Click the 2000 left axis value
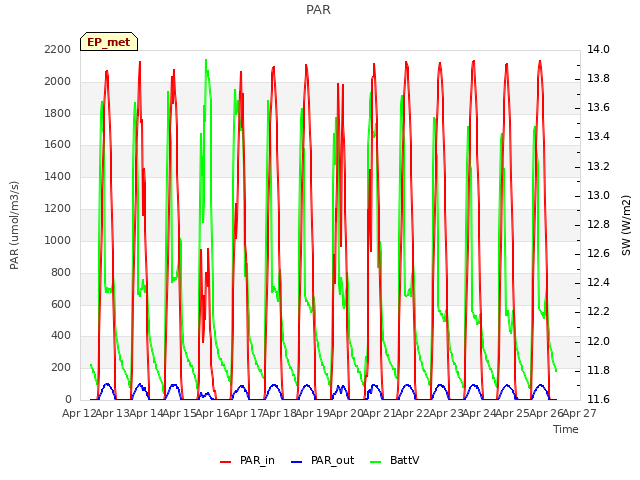The image size is (640, 480). [x=58, y=82]
